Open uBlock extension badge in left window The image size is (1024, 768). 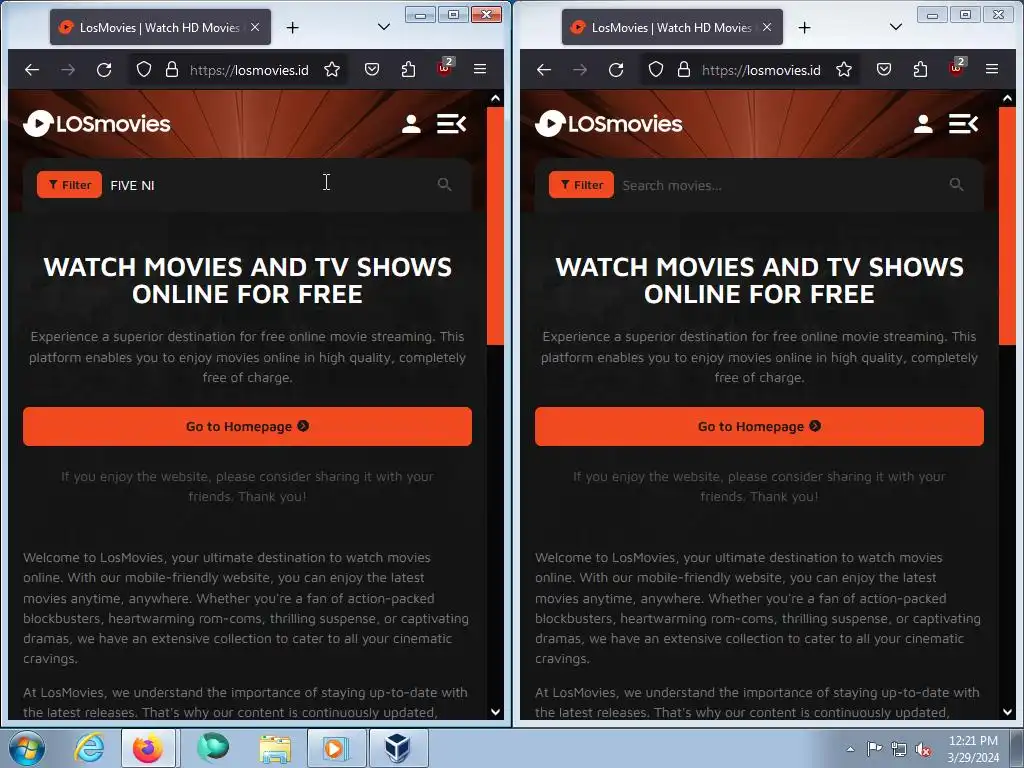[445, 67]
